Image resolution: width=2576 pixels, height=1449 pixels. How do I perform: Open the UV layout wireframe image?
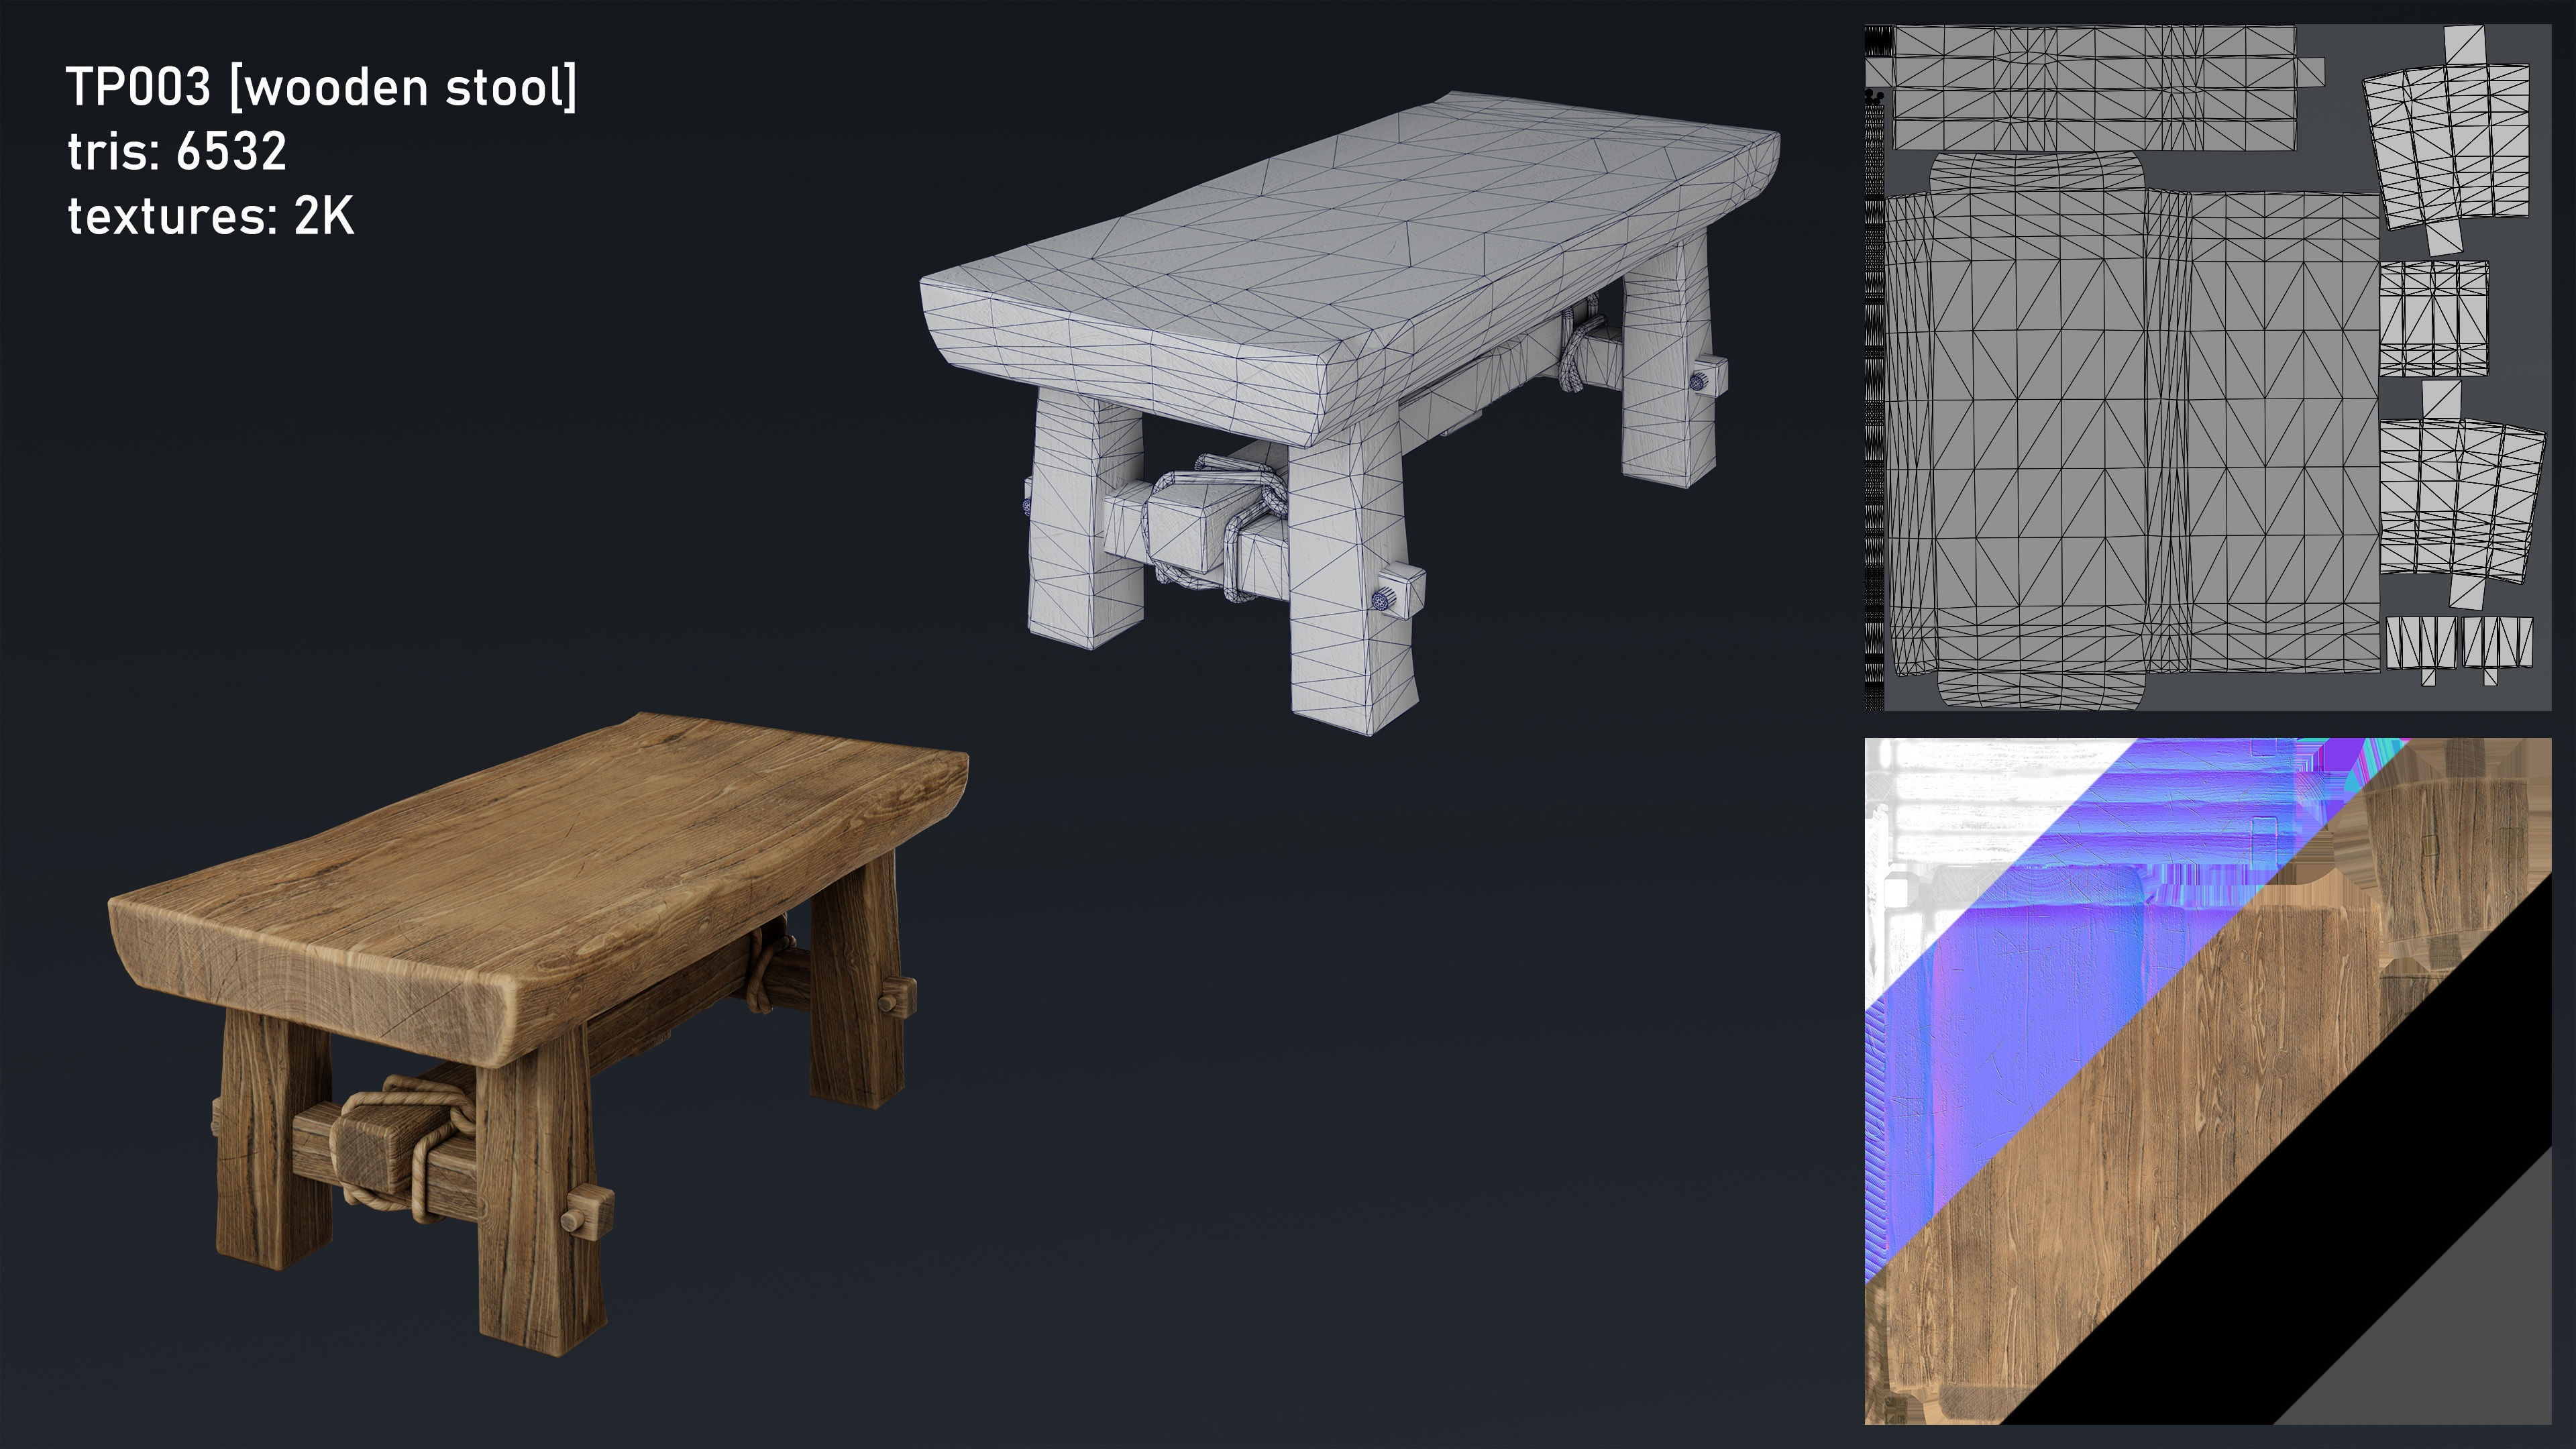(2208, 368)
